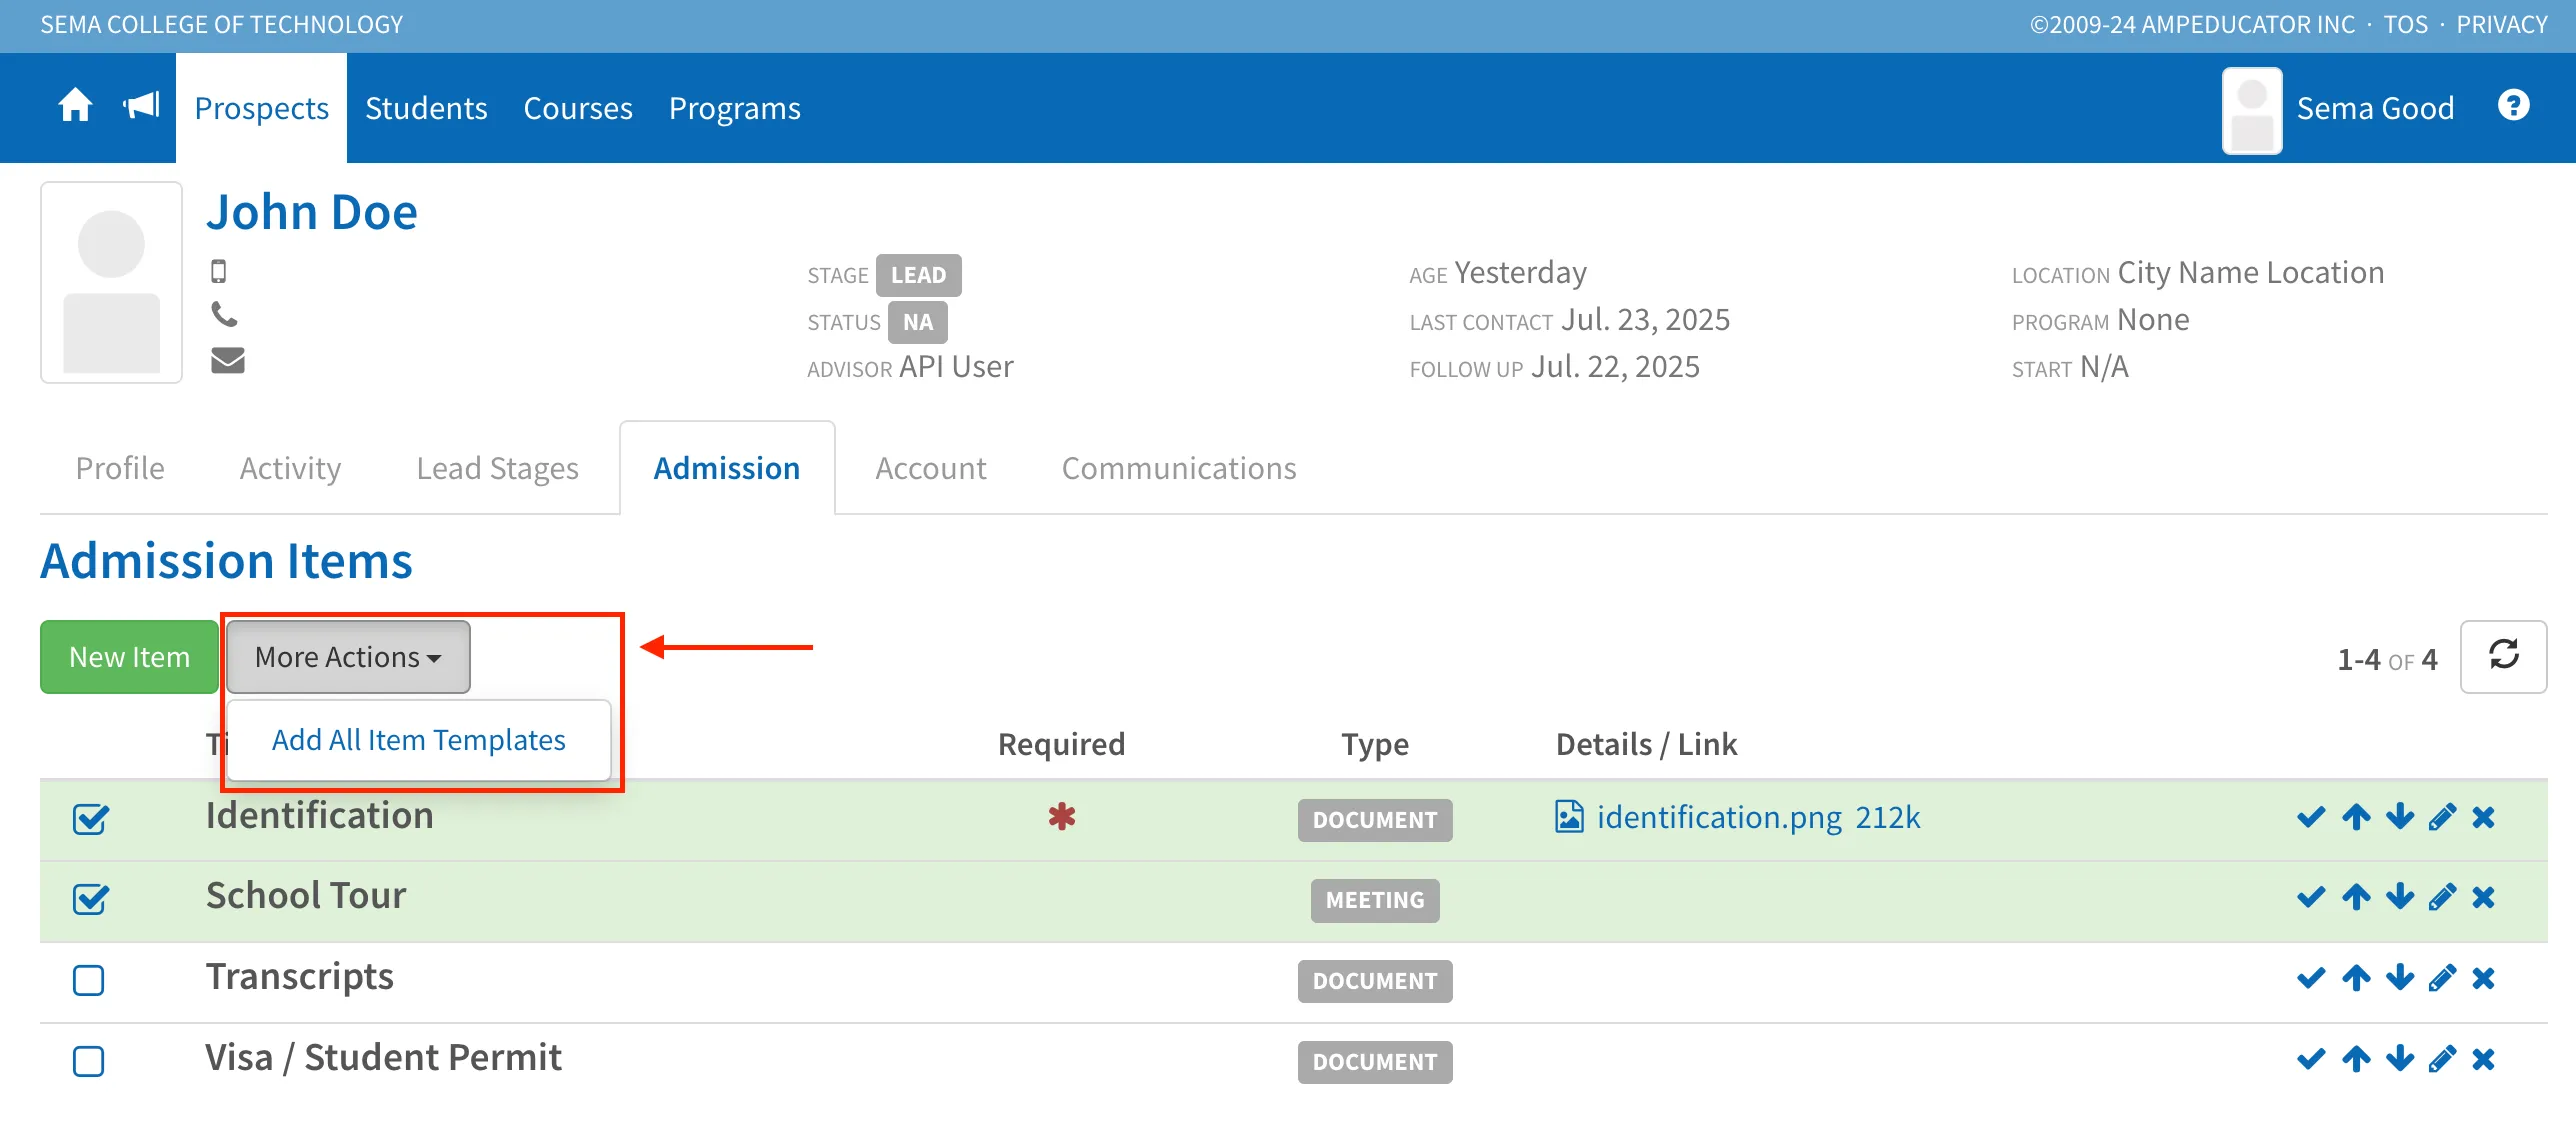Check the Transcripts checkbox

point(89,980)
